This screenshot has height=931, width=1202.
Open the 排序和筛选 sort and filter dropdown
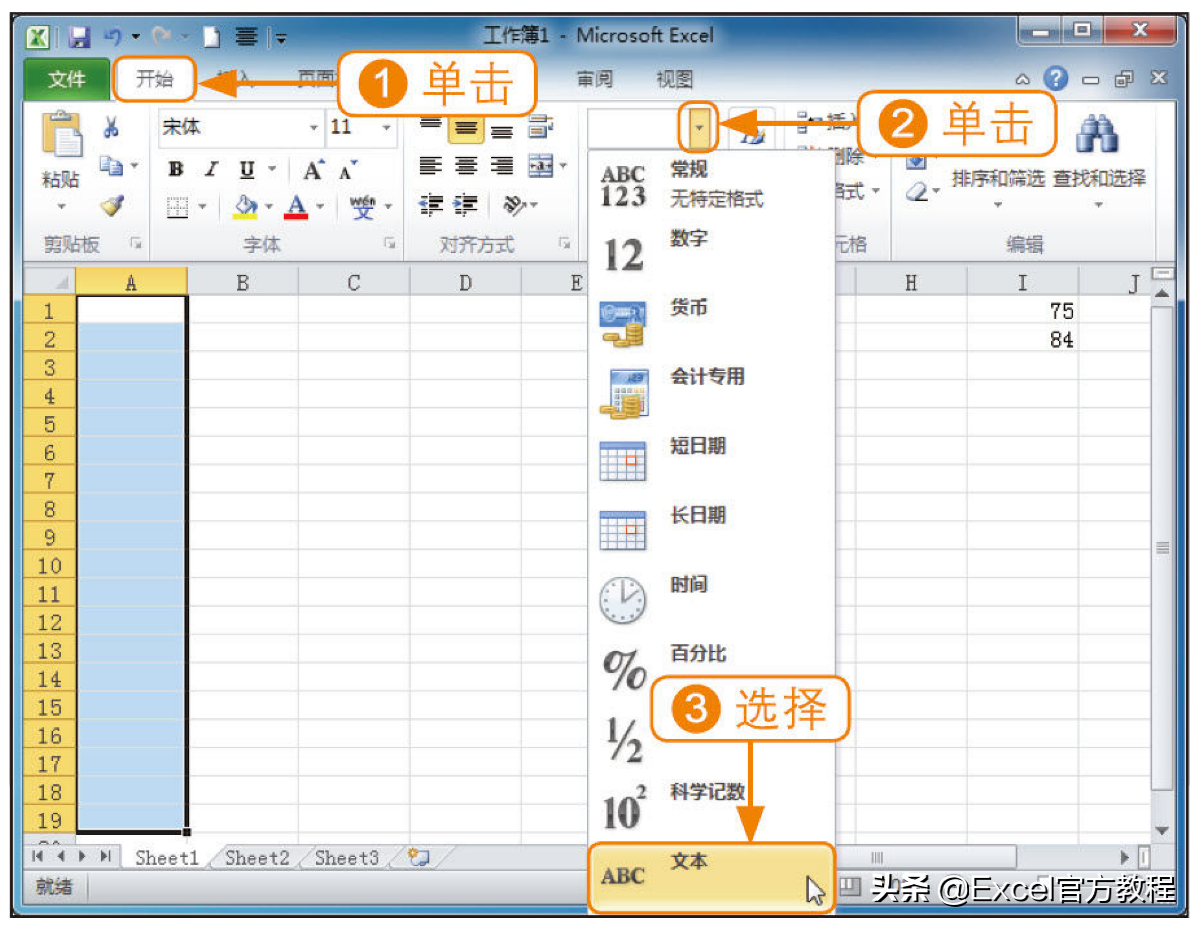(x=997, y=204)
